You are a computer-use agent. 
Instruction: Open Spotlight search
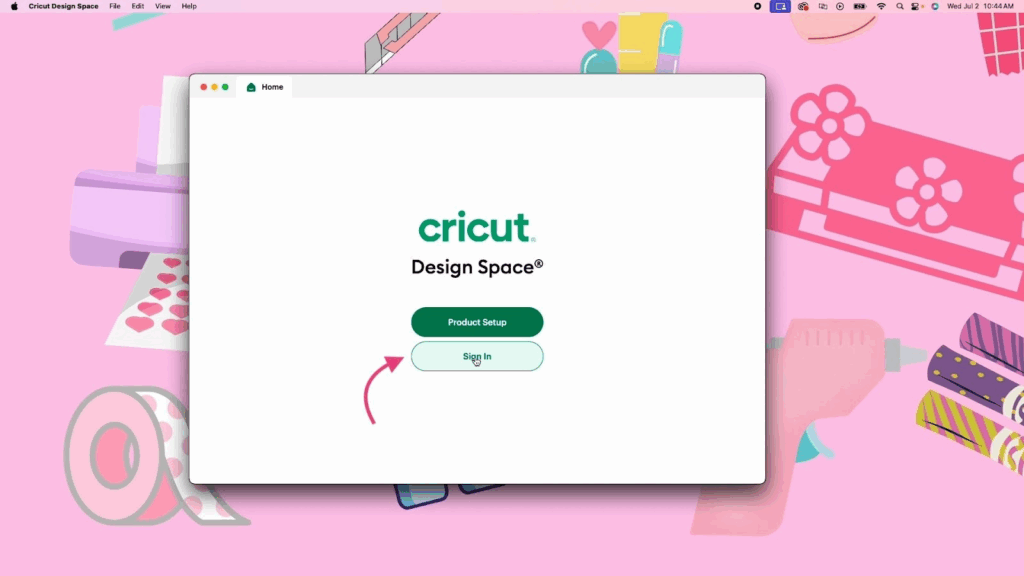pos(900,7)
